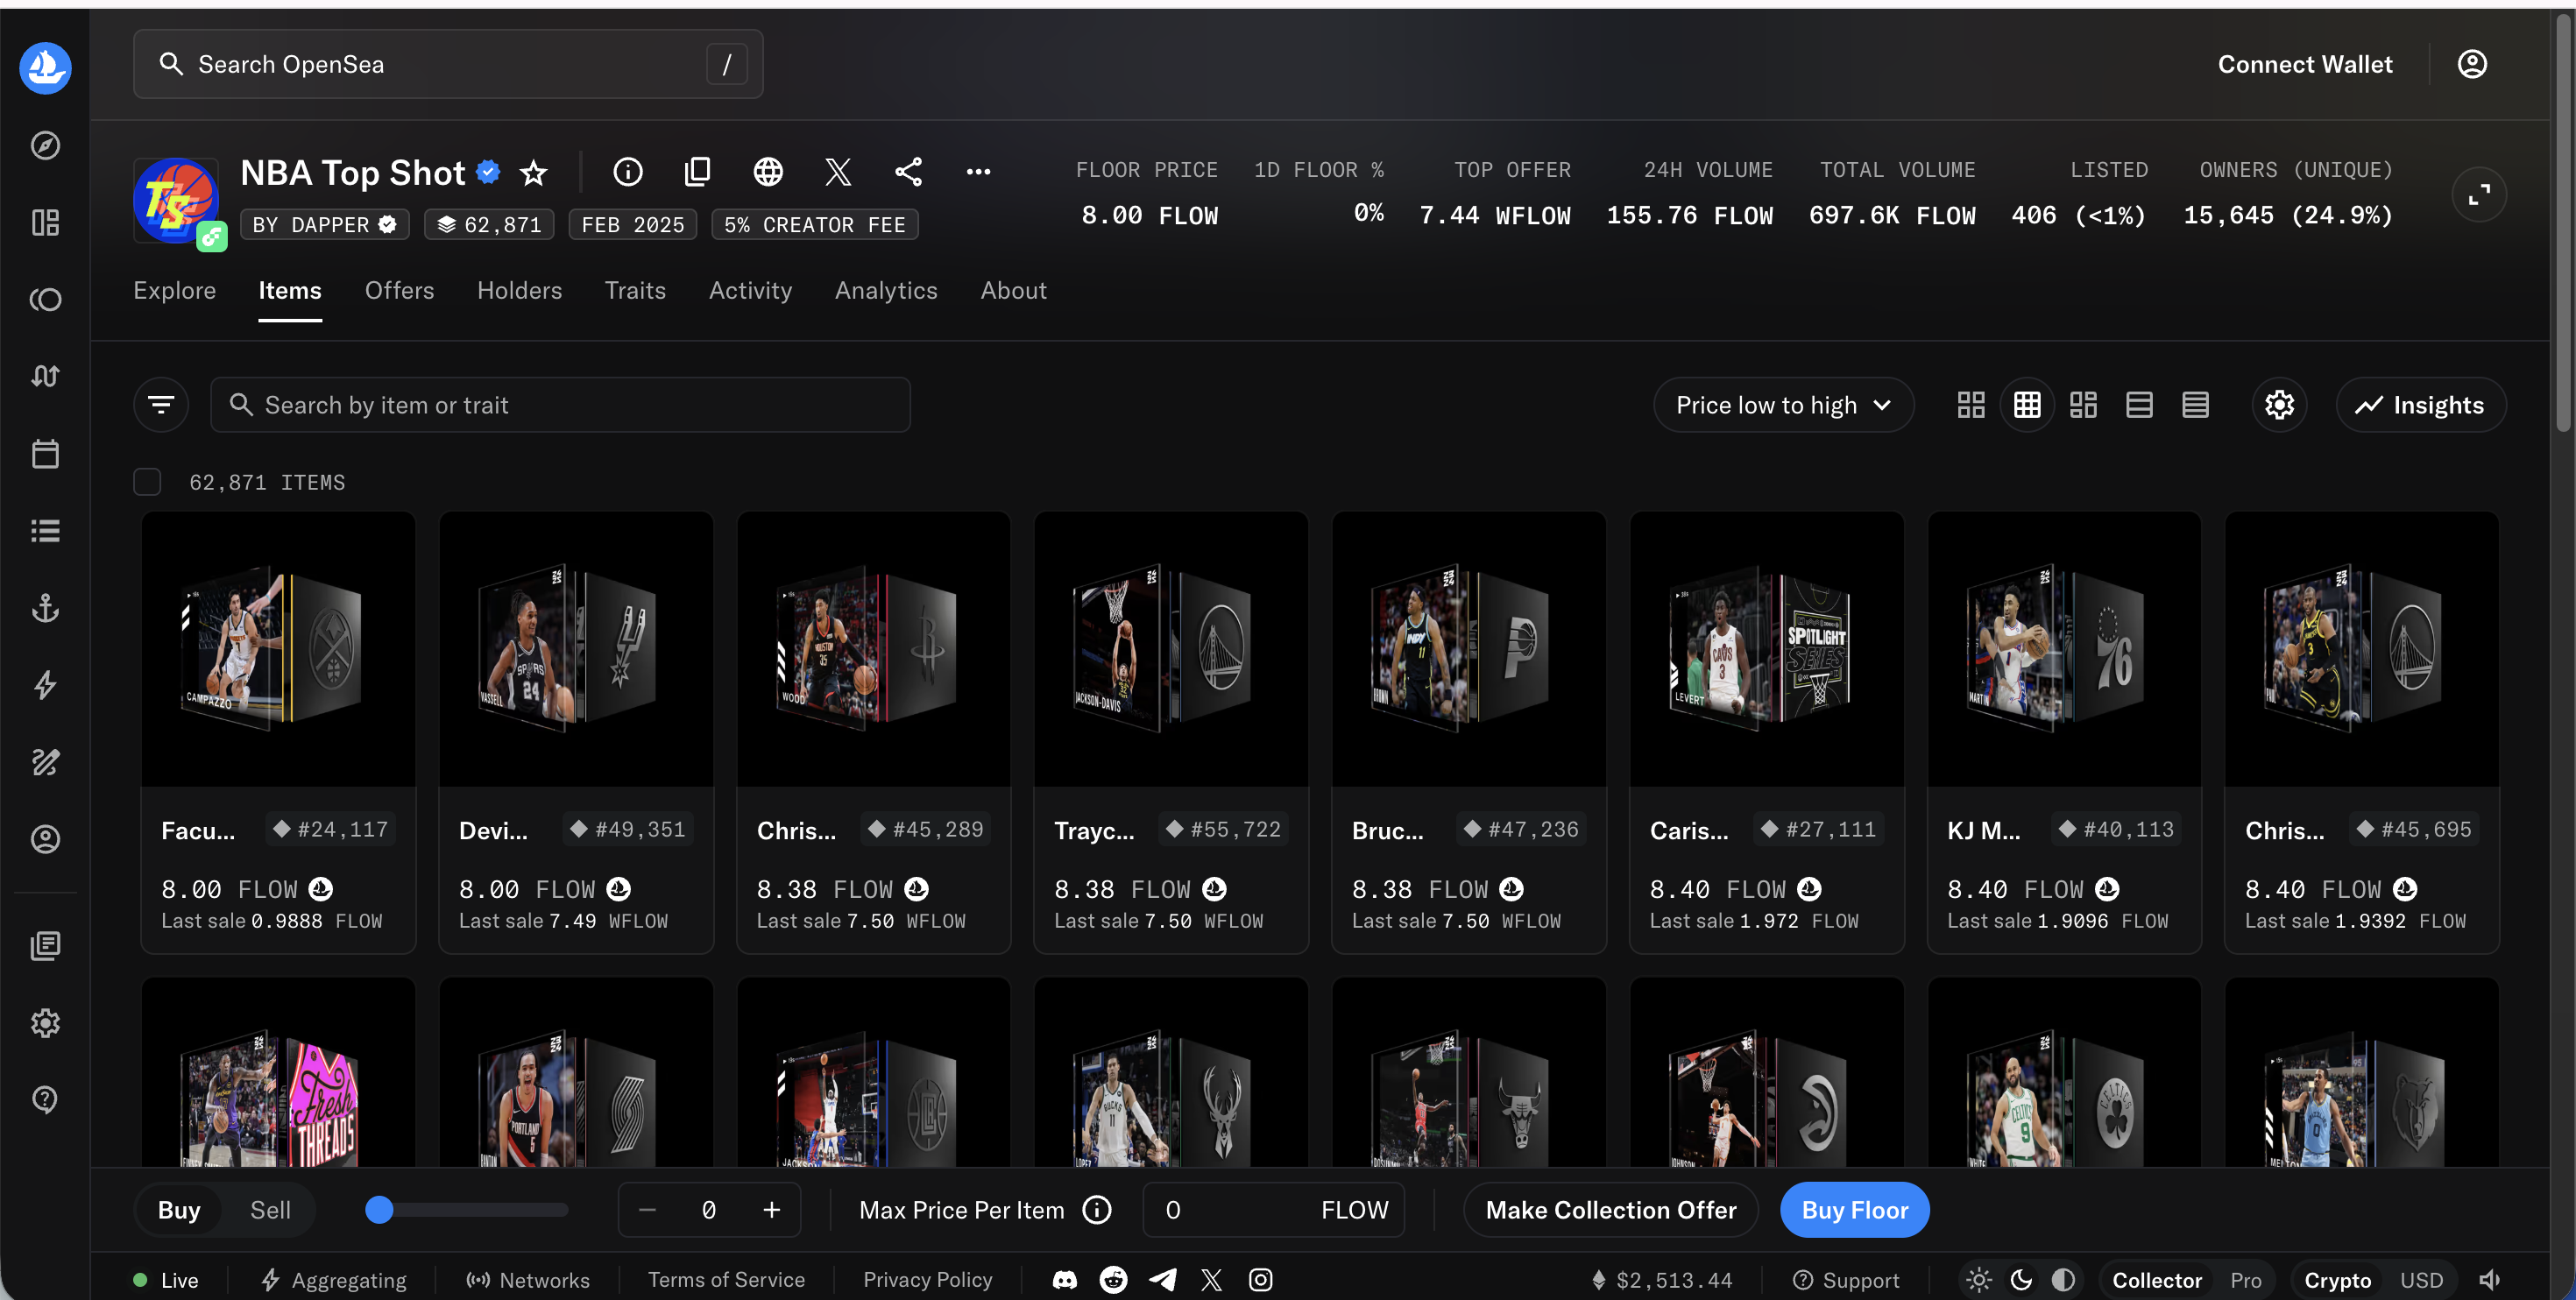Image resolution: width=2576 pixels, height=1300 pixels.
Task: Select light theme sun toggle
Action: (x=1978, y=1280)
